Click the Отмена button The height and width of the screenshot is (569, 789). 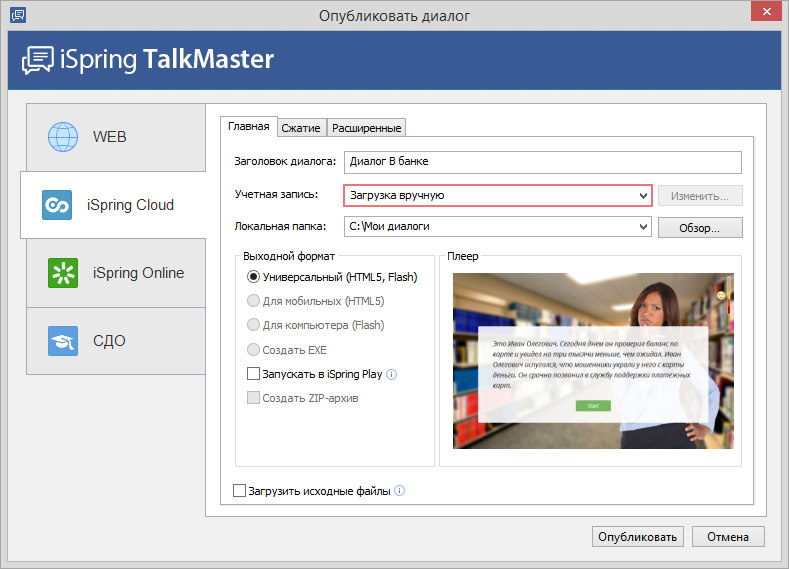point(728,537)
